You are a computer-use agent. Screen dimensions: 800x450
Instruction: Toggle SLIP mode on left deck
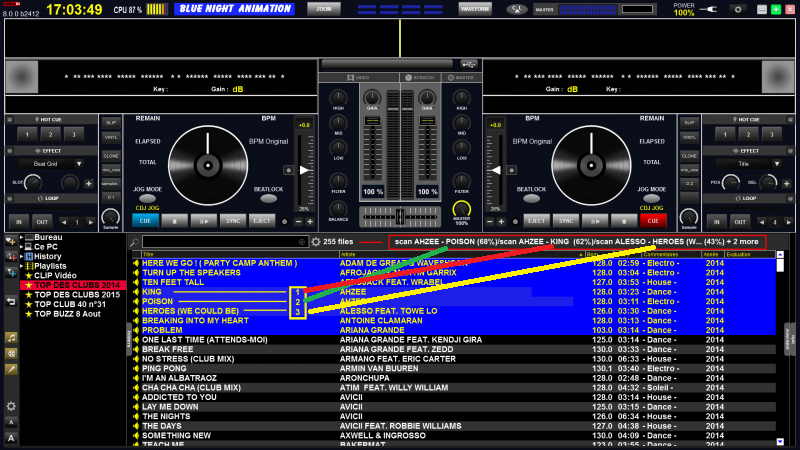[111, 123]
